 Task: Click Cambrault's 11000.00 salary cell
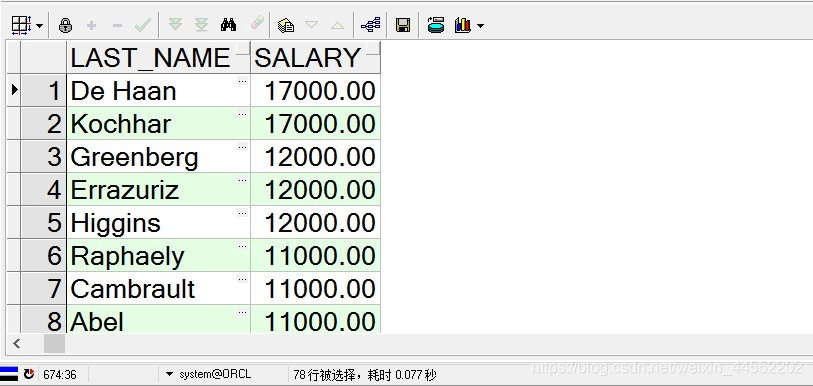coord(315,288)
